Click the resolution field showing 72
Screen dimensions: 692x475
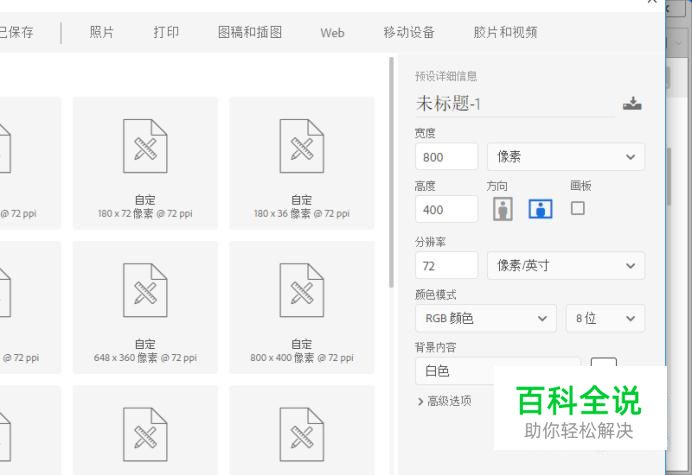point(446,265)
